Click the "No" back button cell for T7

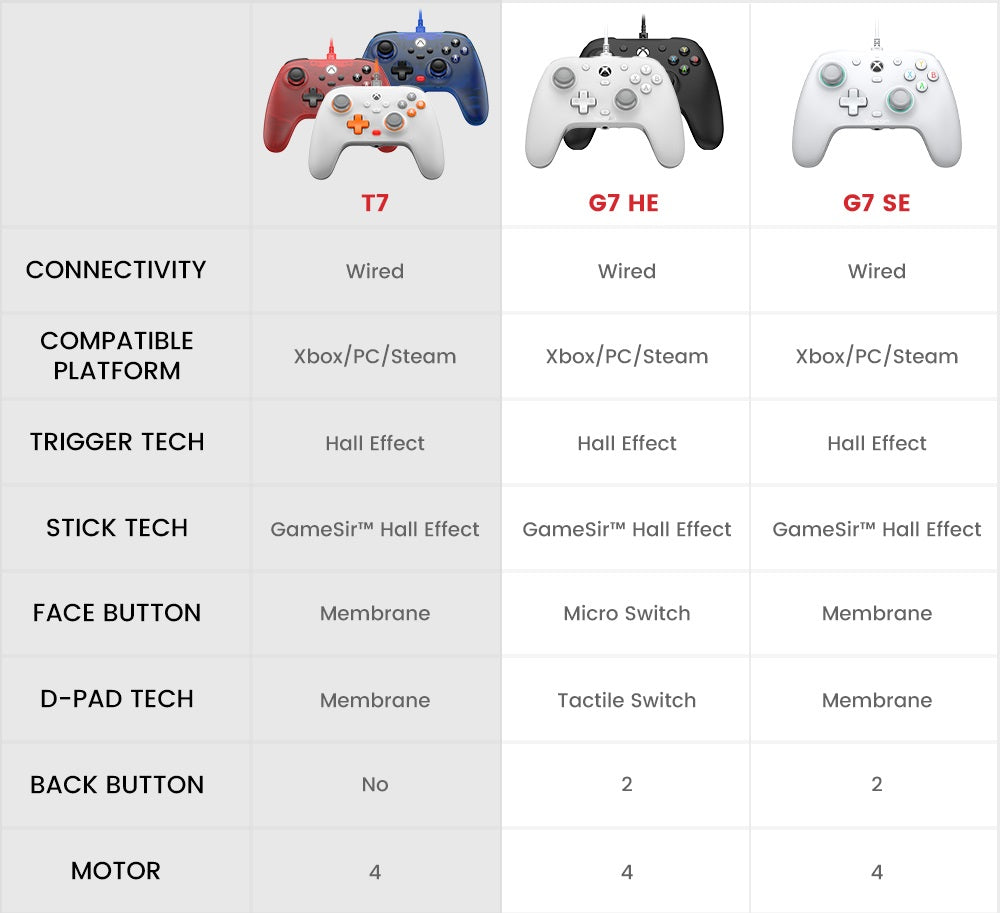[x=375, y=785]
